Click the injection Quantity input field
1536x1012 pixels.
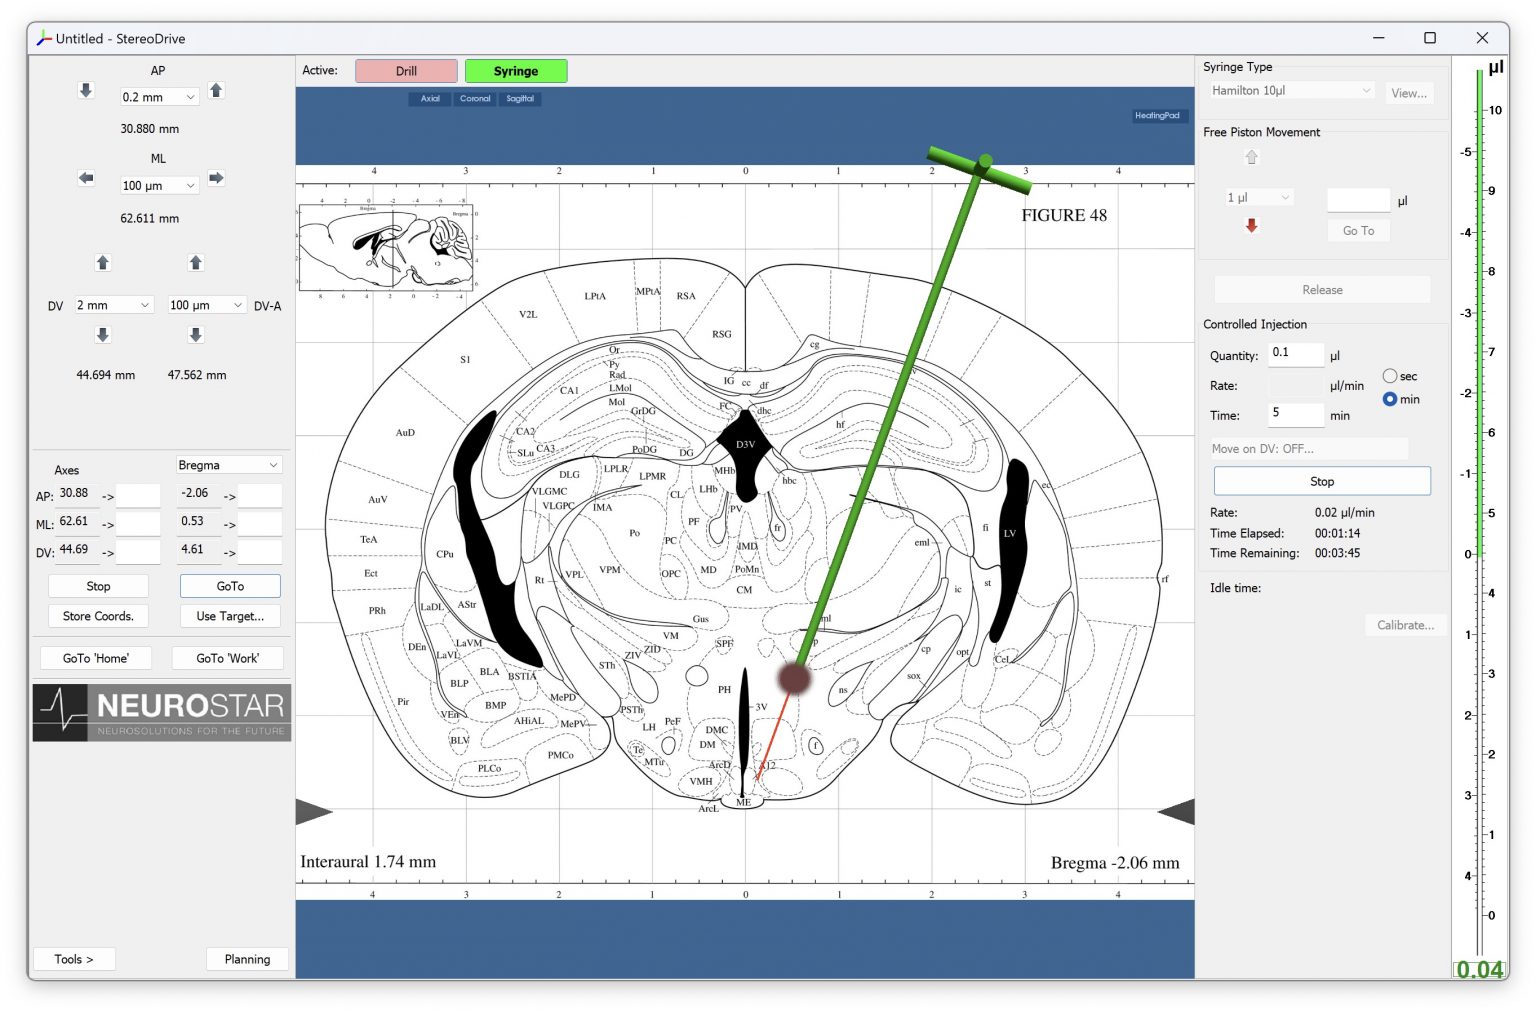[1296, 354]
